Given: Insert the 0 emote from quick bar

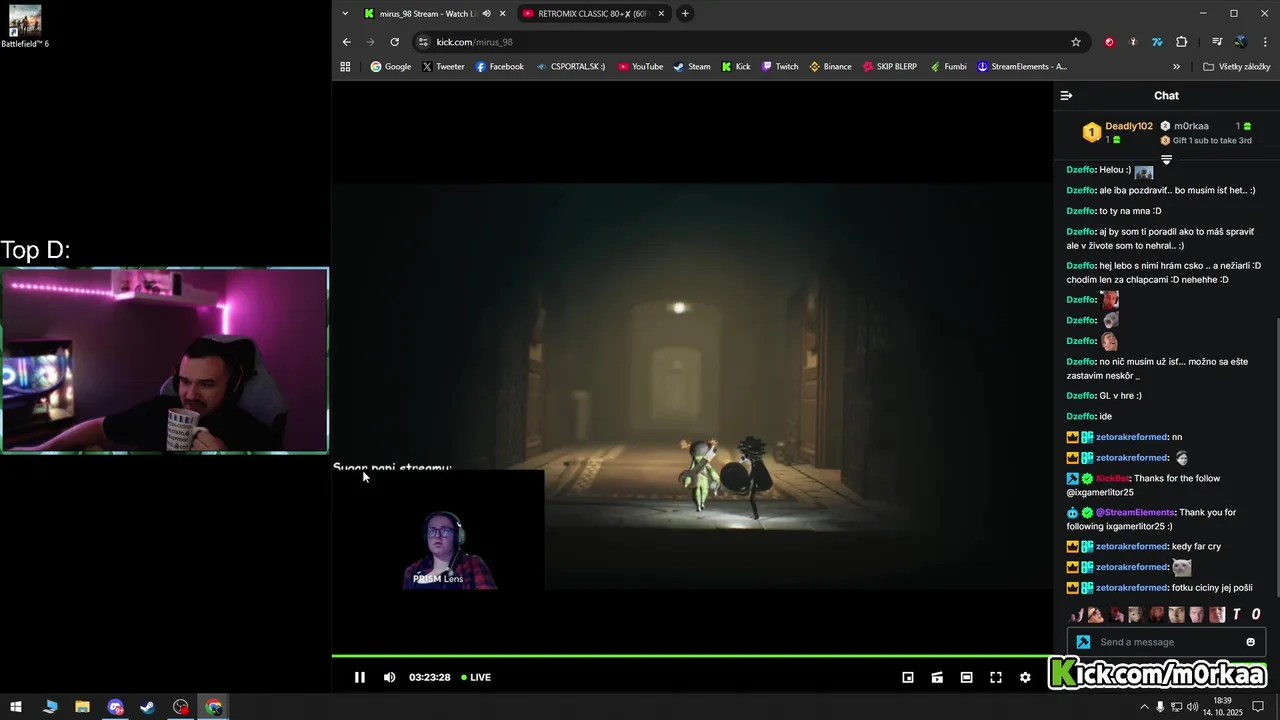Looking at the screenshot, I should (1256, 615).
